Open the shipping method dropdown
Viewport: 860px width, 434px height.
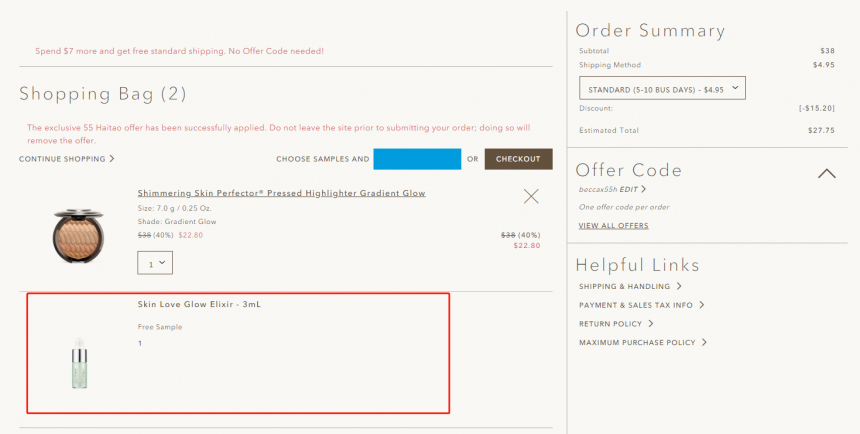click(x=662, y=88)
